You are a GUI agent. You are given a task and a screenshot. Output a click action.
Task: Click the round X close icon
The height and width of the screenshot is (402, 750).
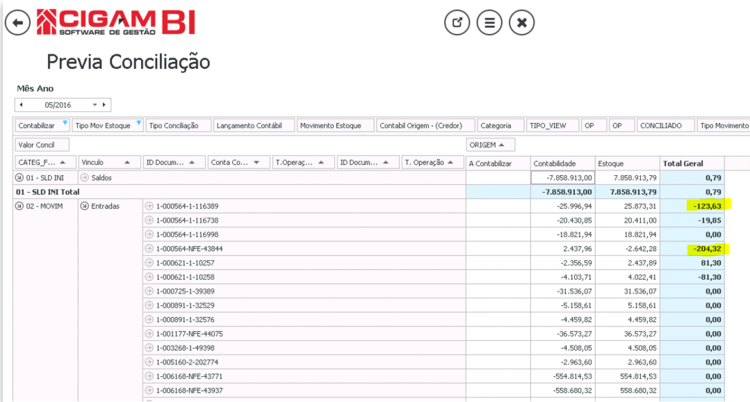(522, 22)
